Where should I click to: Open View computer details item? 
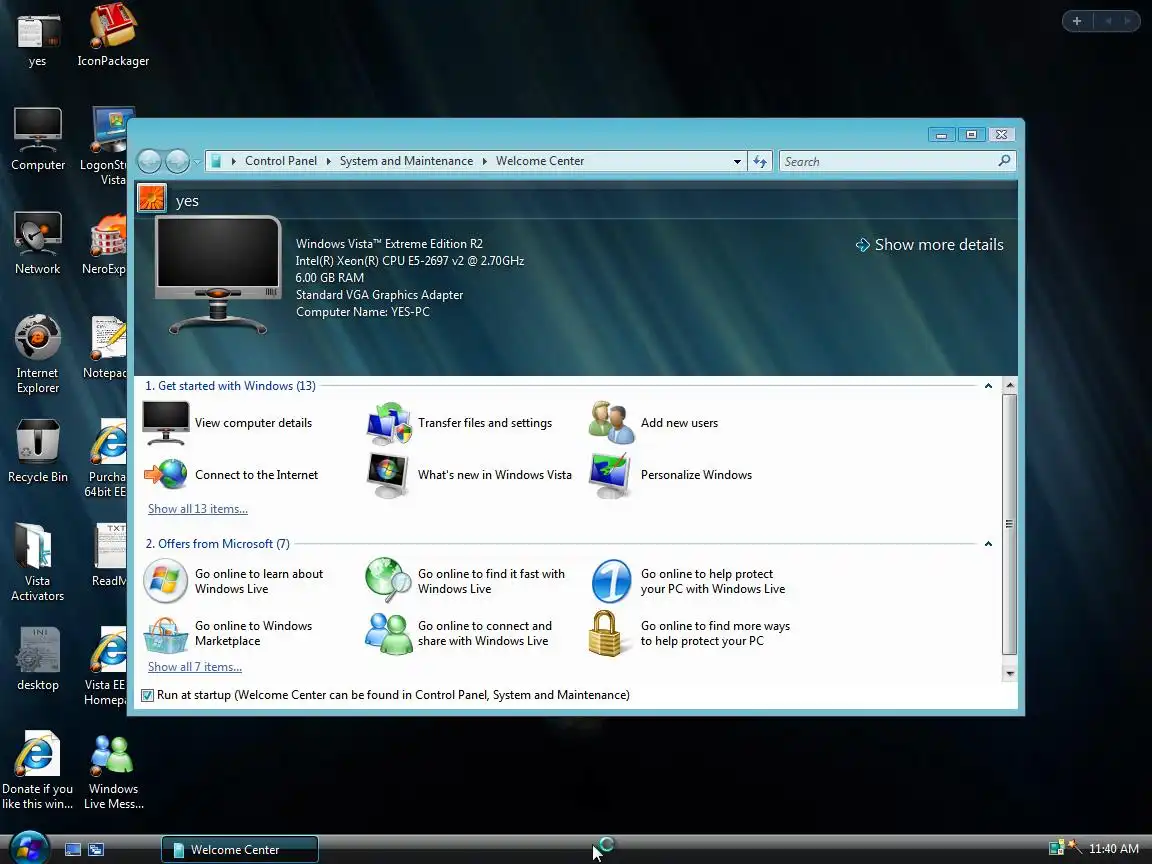tap(228, 423)
